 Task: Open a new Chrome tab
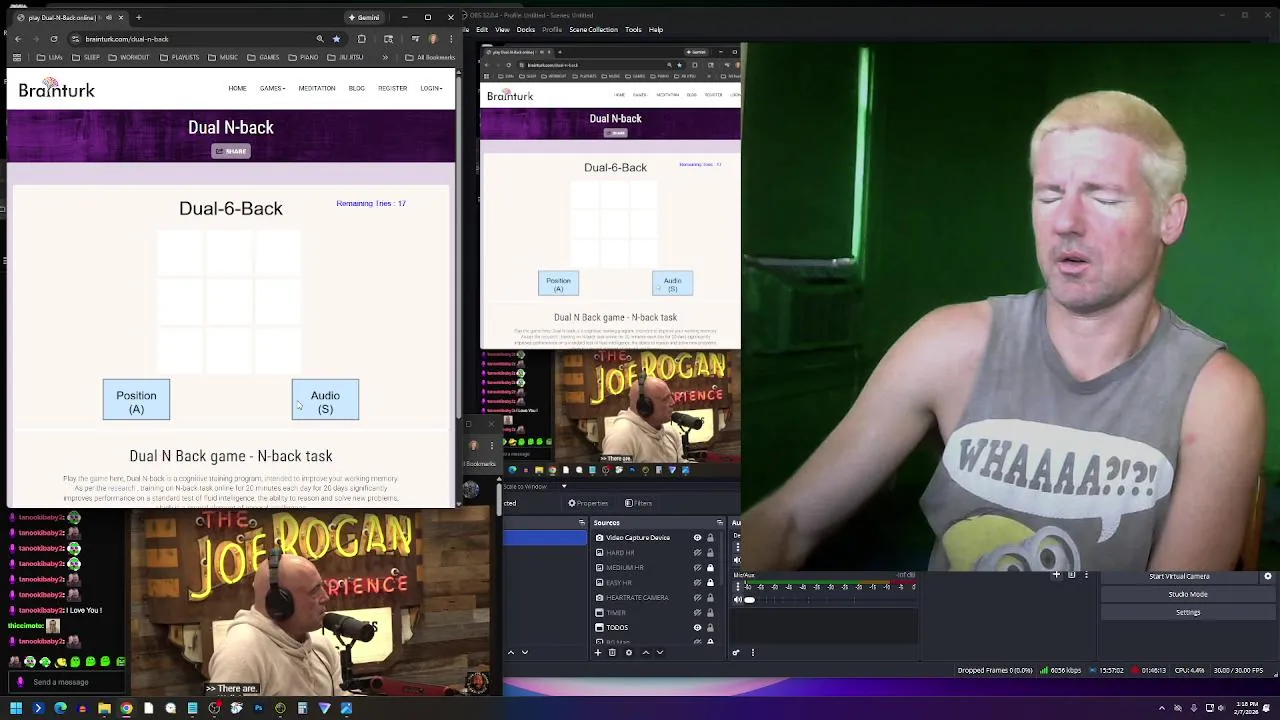139,17
